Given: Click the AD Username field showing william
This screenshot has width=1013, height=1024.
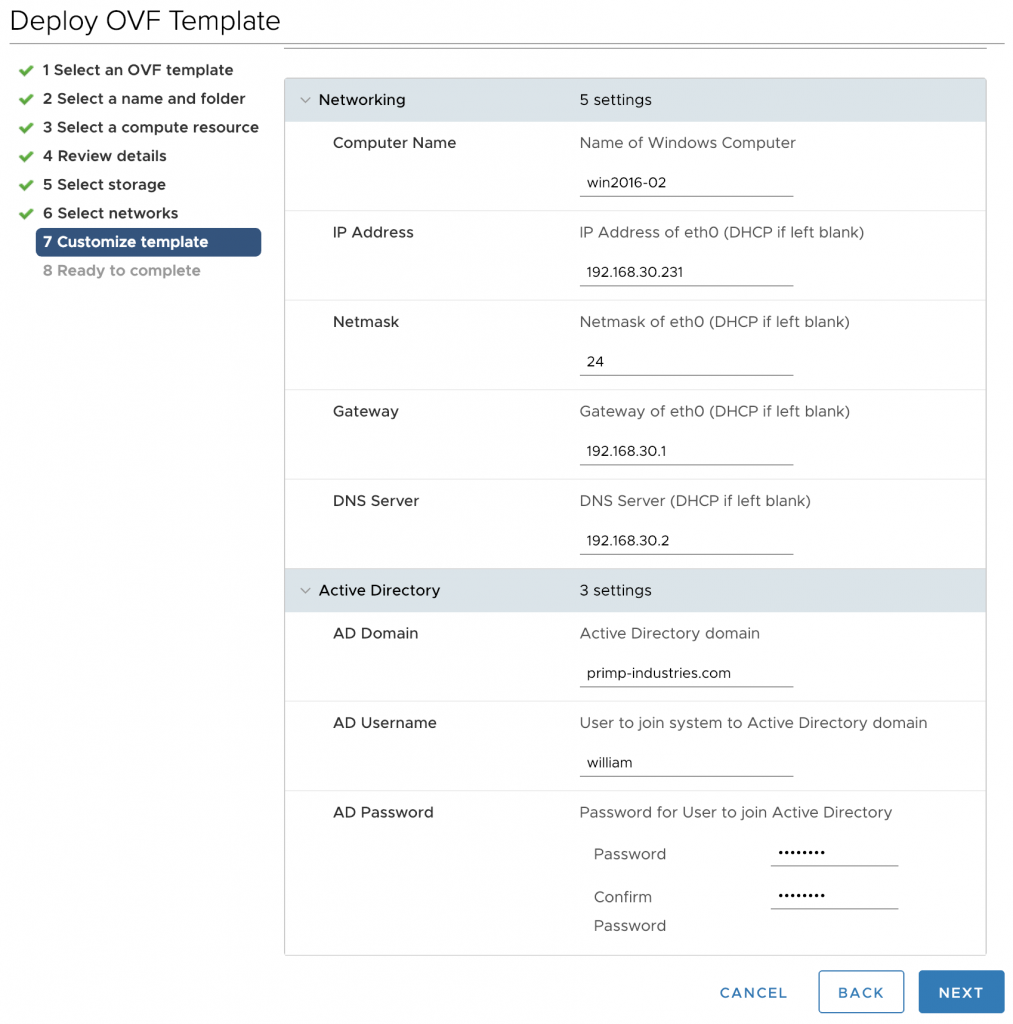Looking at the screenshot, I should coord(686,763).
